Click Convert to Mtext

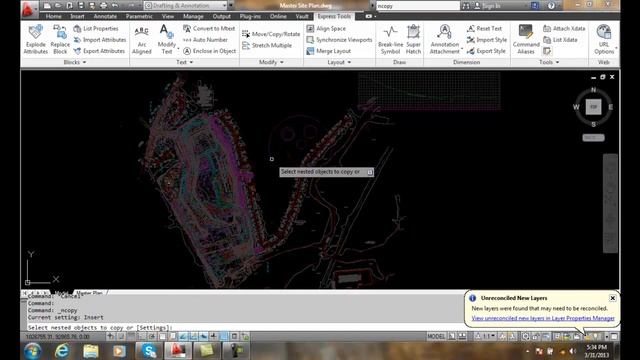click(209, 29)
